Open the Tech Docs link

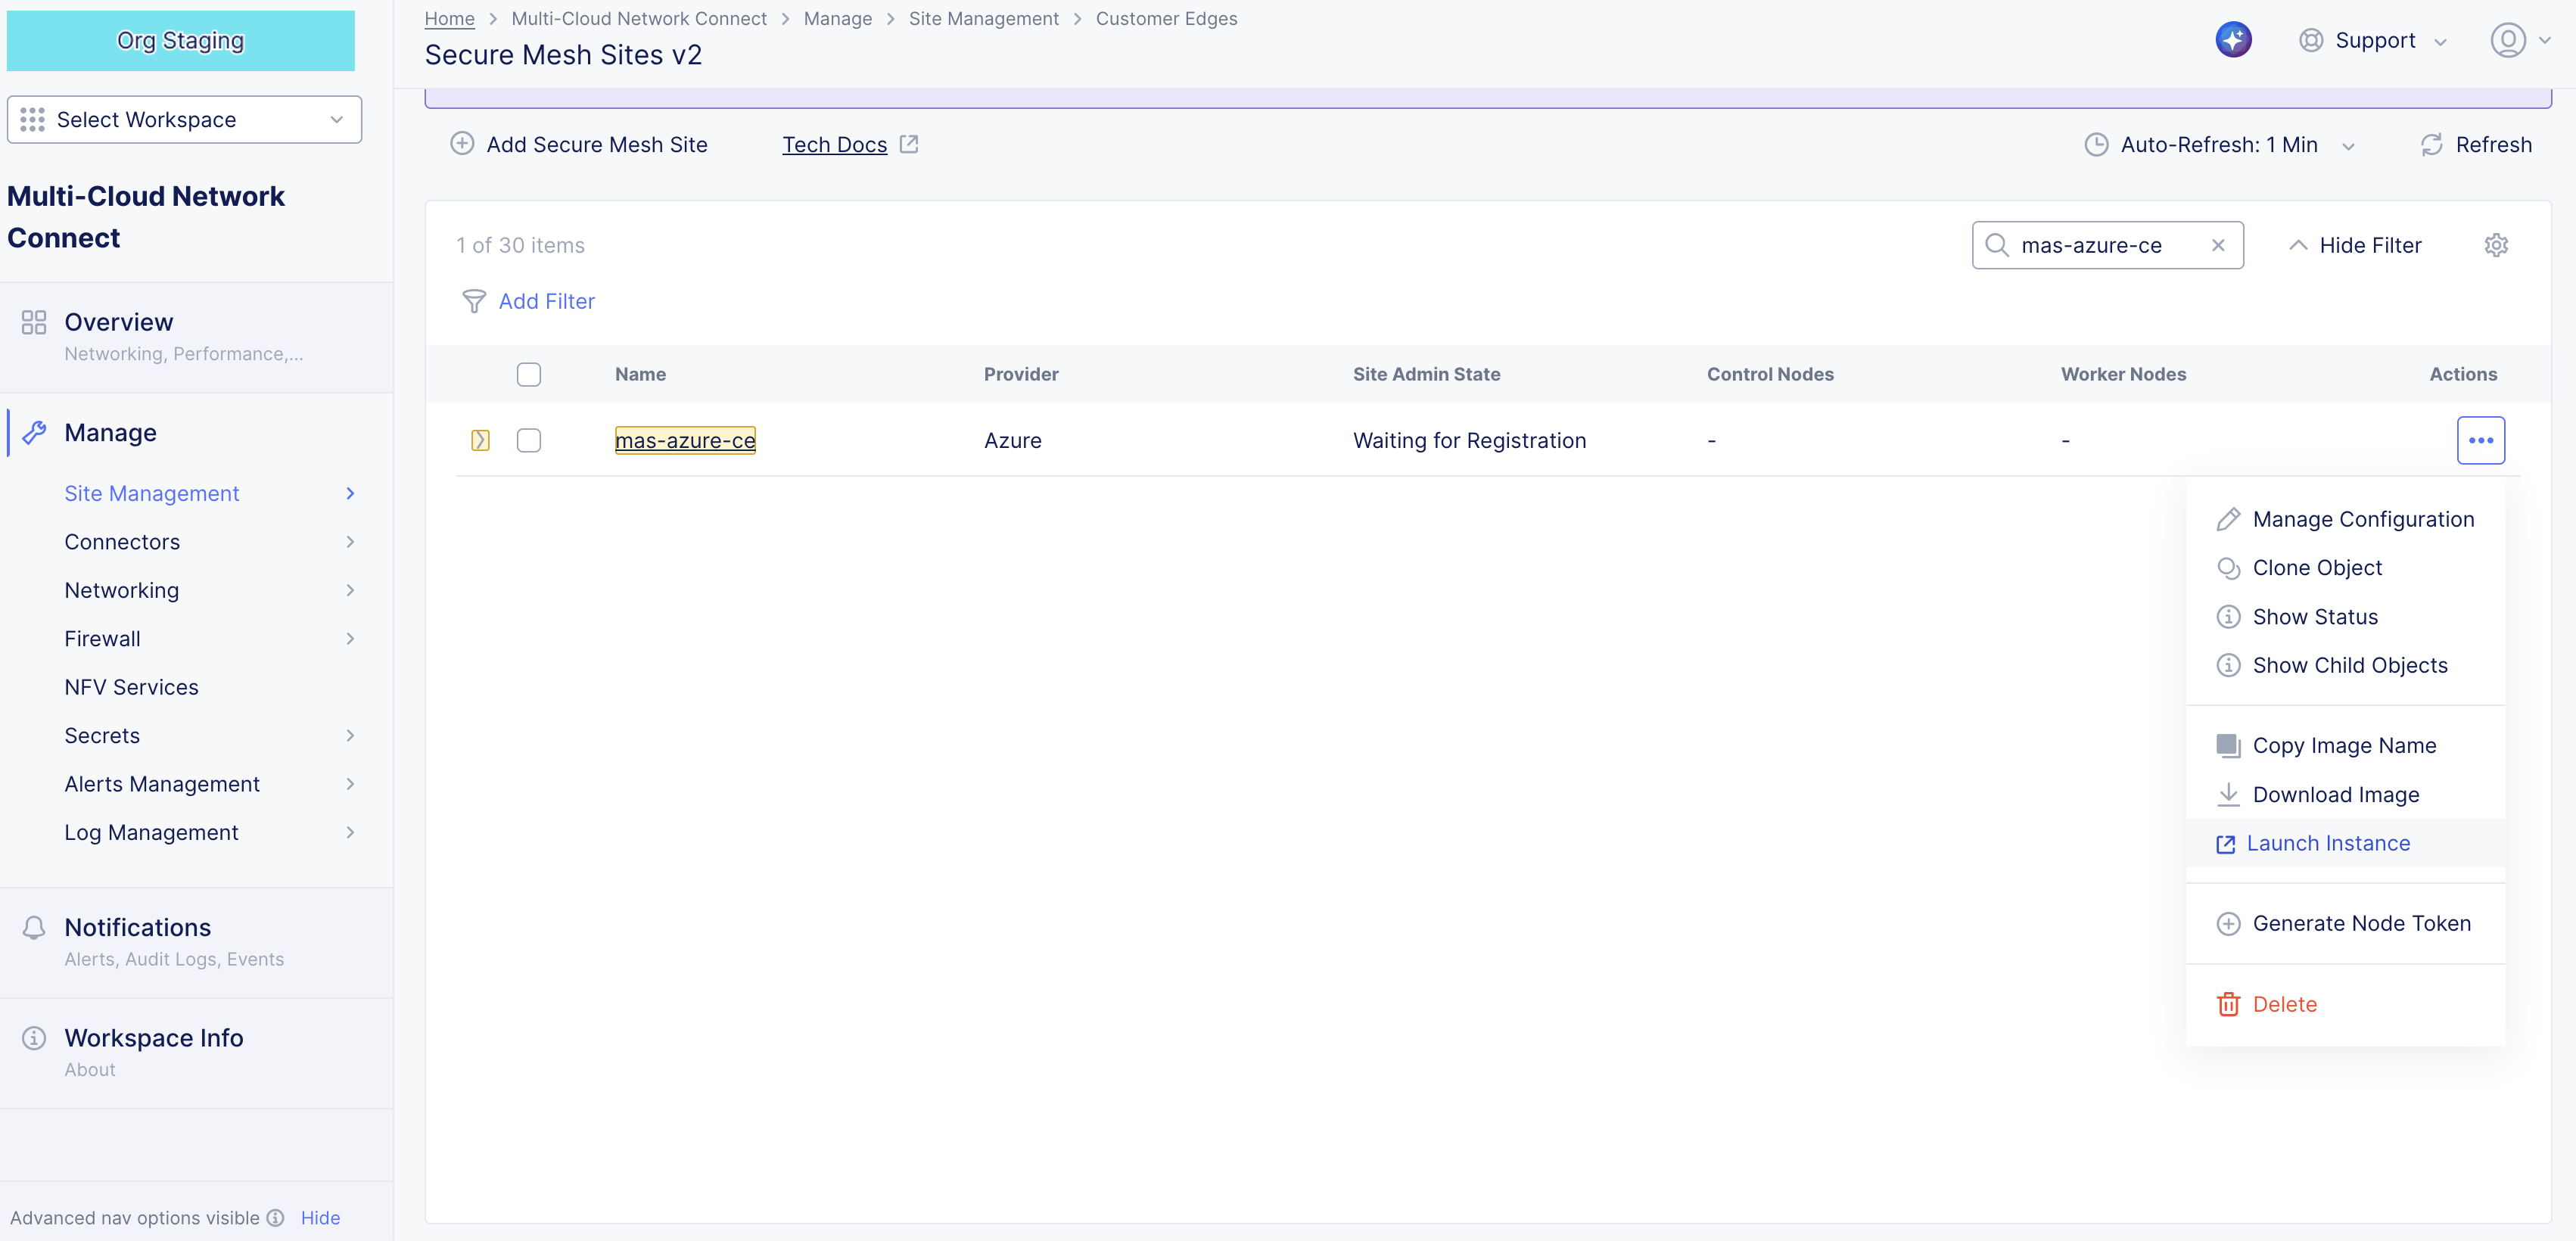click(x=835, y=144)
